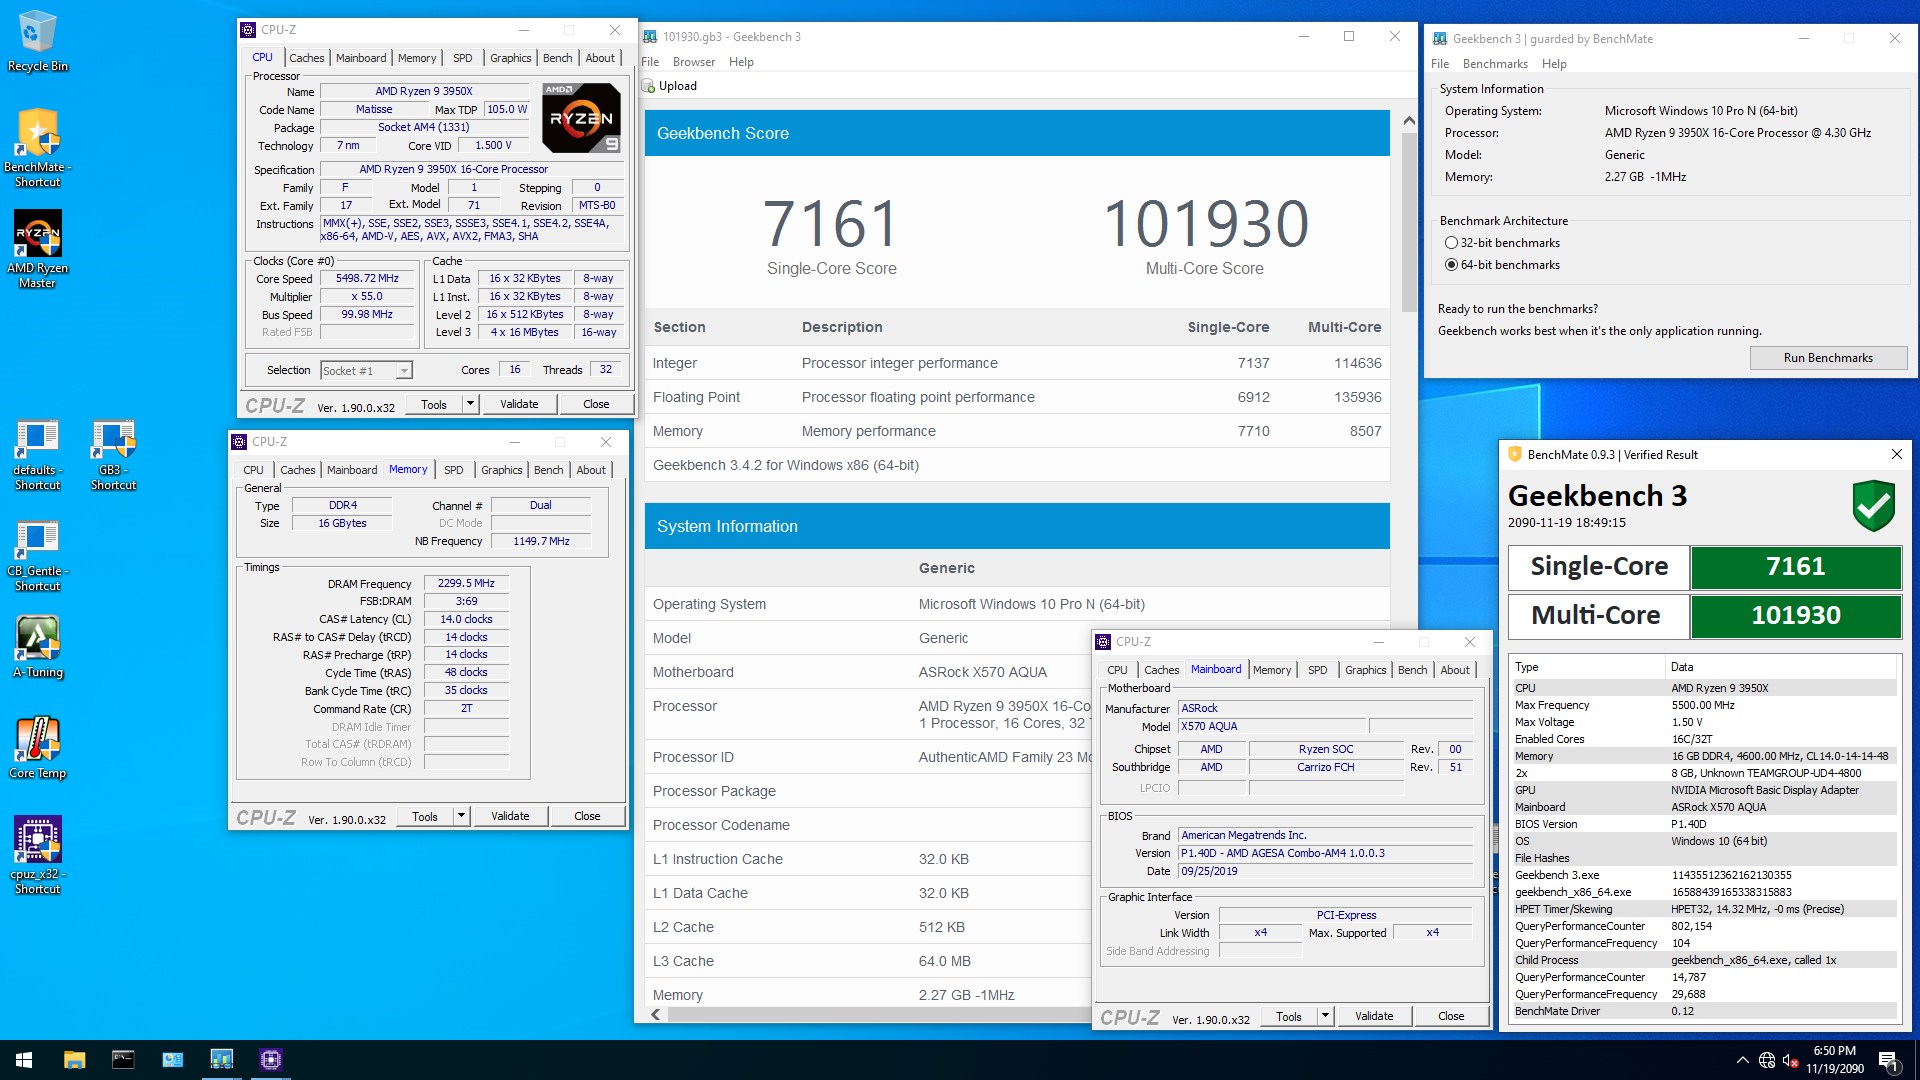This screenshot has width=1920, height=1080.
Task: Click Validate in CPU-Z CPU window
Action: [519, 404]
